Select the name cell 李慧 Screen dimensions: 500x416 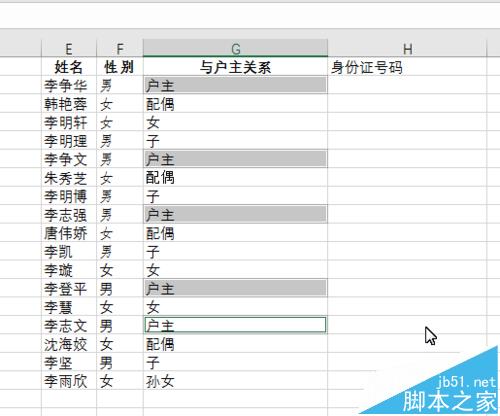(69, 307)
